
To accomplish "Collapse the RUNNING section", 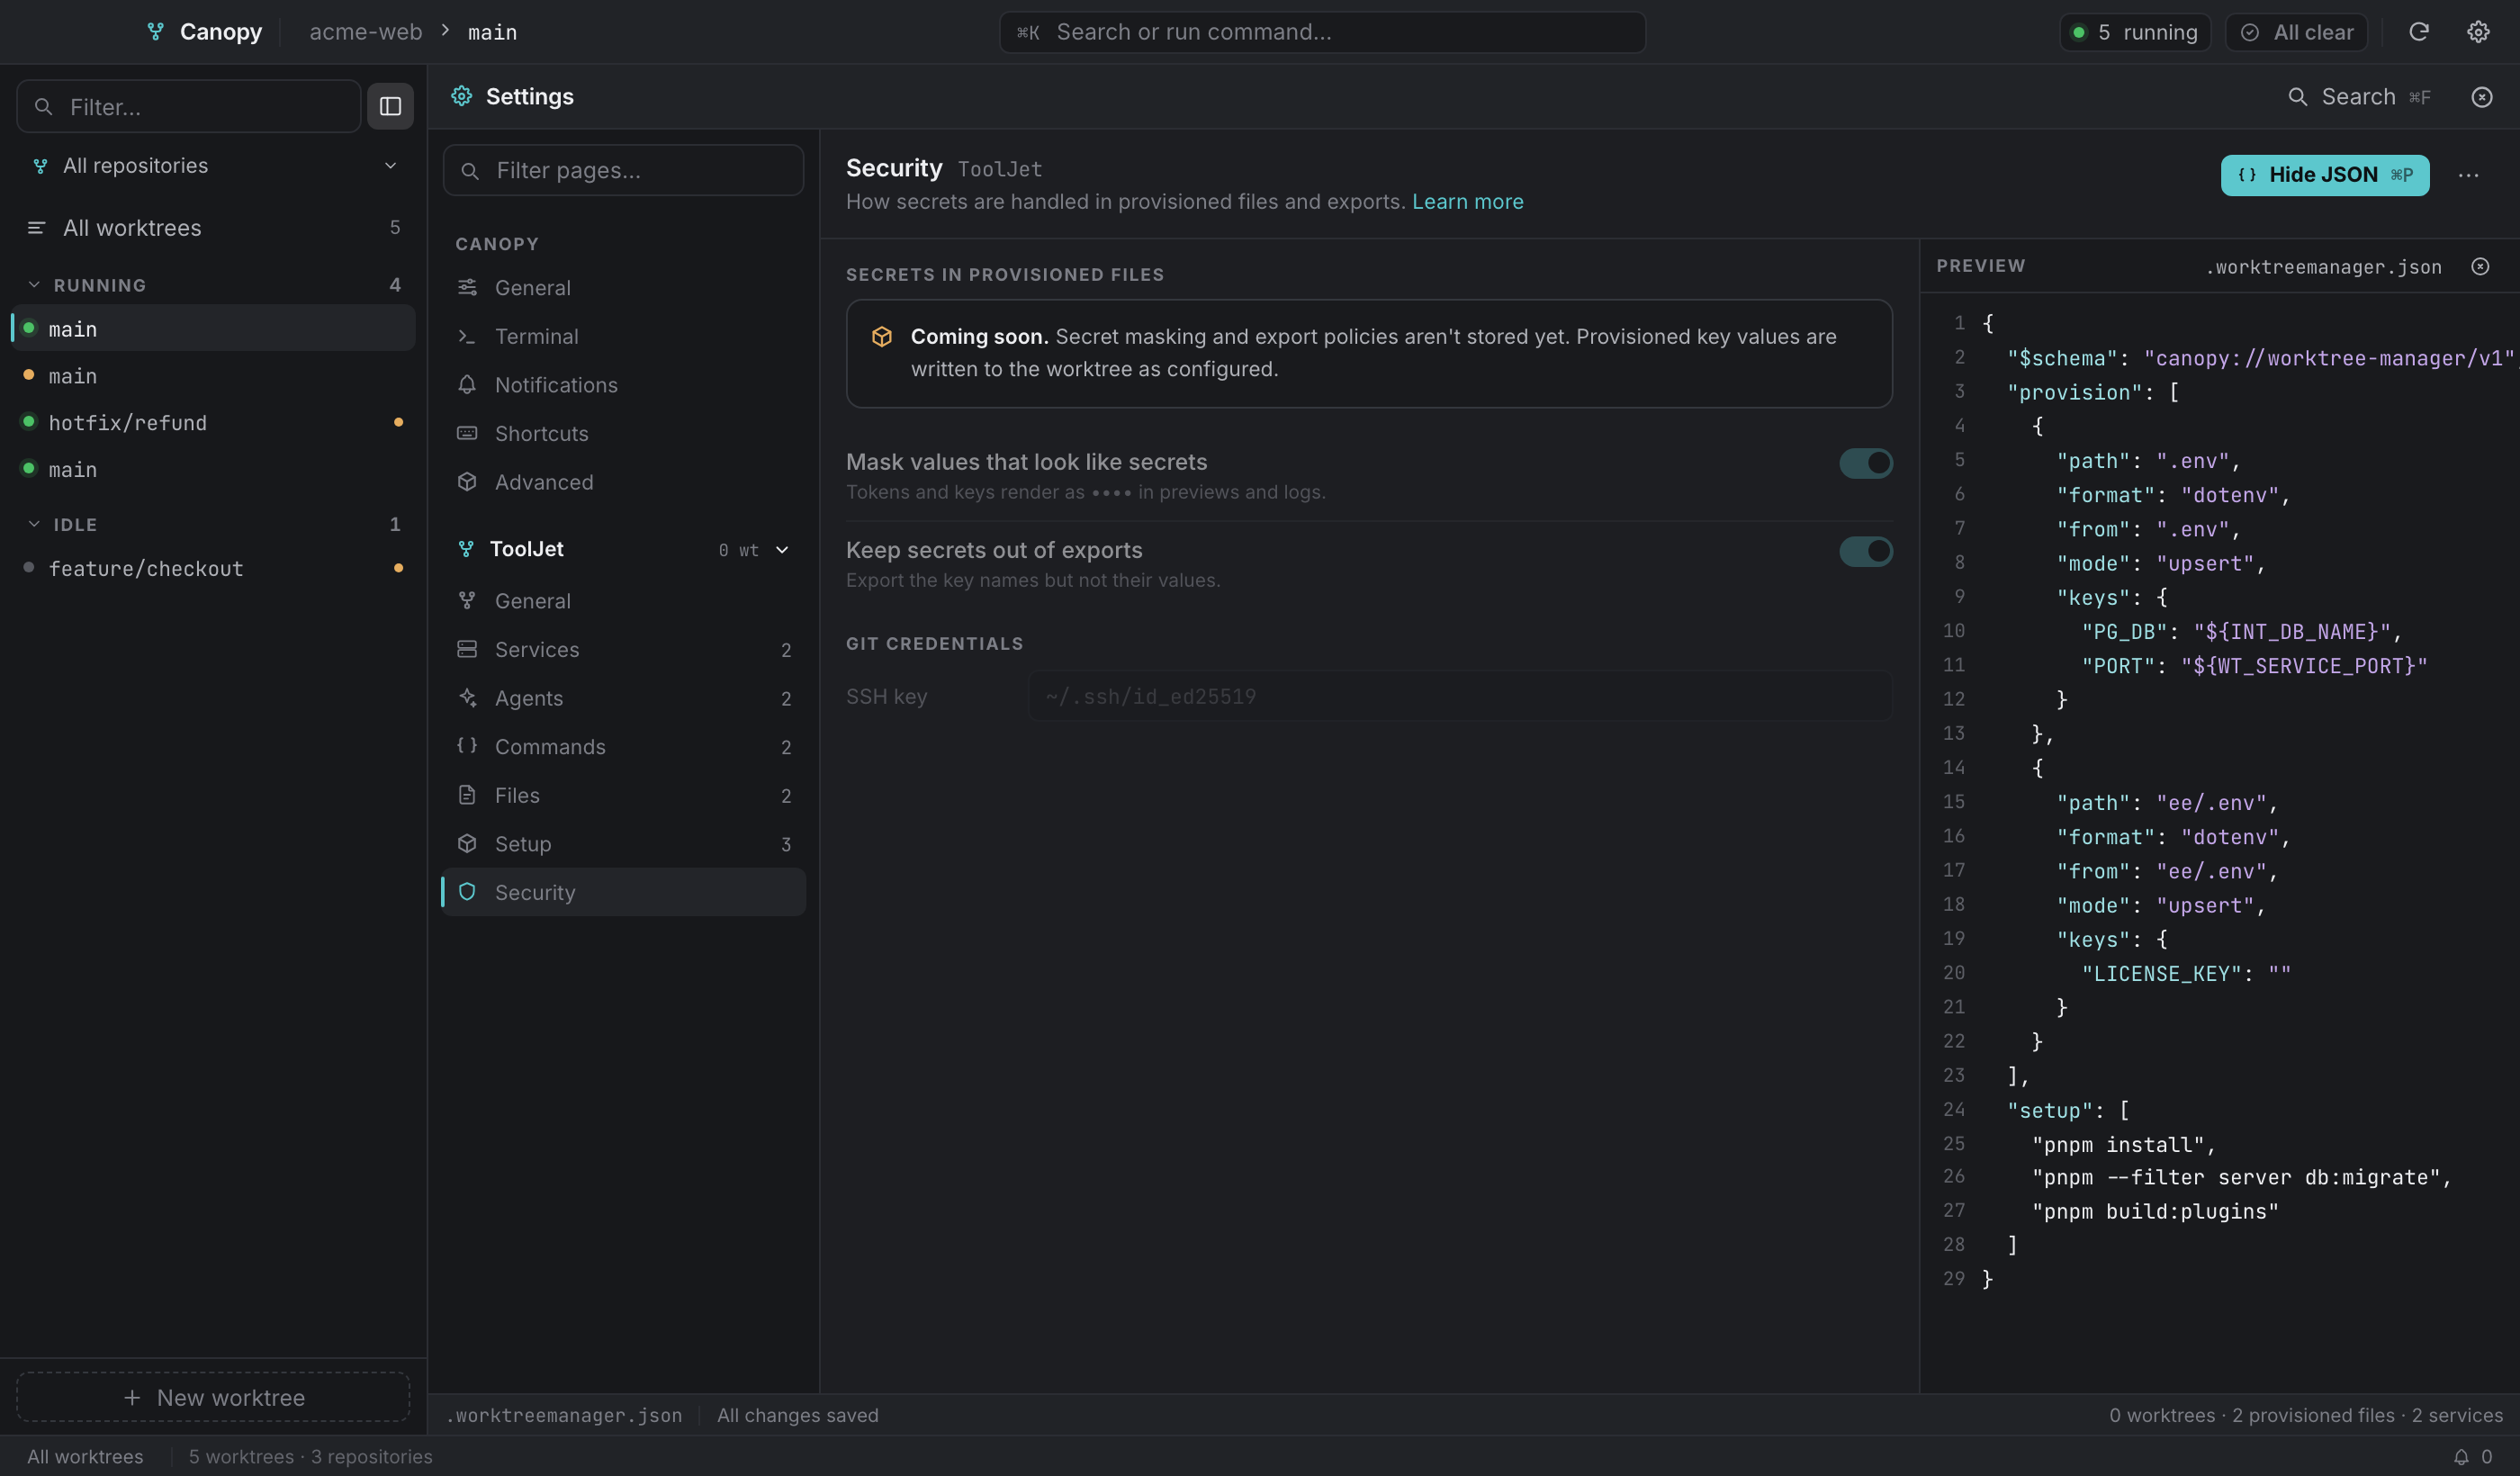I will tap(34, 285).
